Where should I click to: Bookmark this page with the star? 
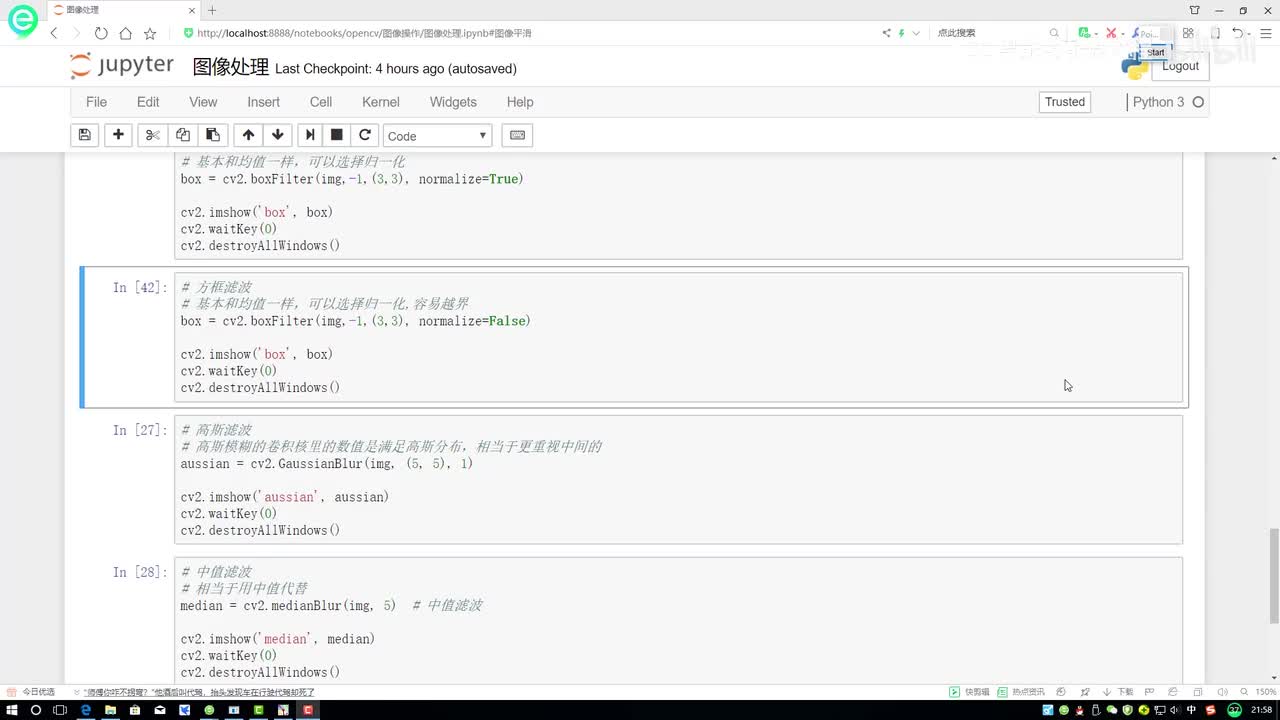149,33
